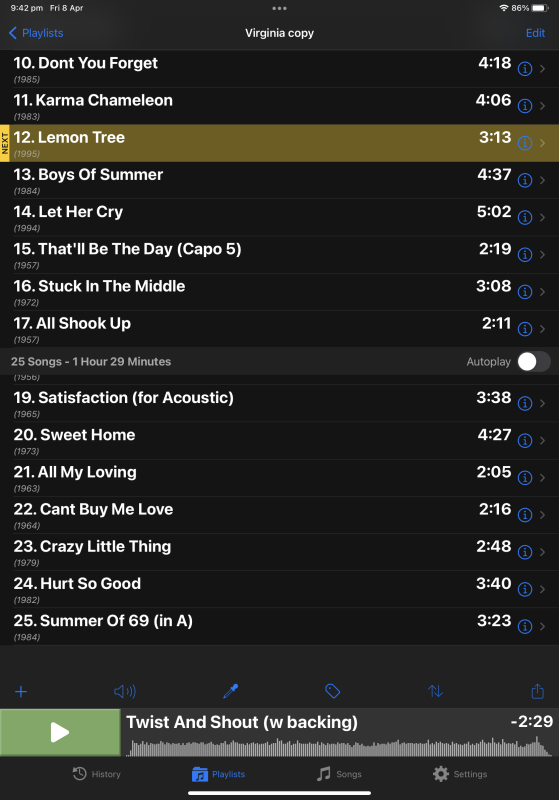Tap the share icon in toolbar
Viewport: 559px width, 800px height.
pyautogui.click(x=538, y=691)
